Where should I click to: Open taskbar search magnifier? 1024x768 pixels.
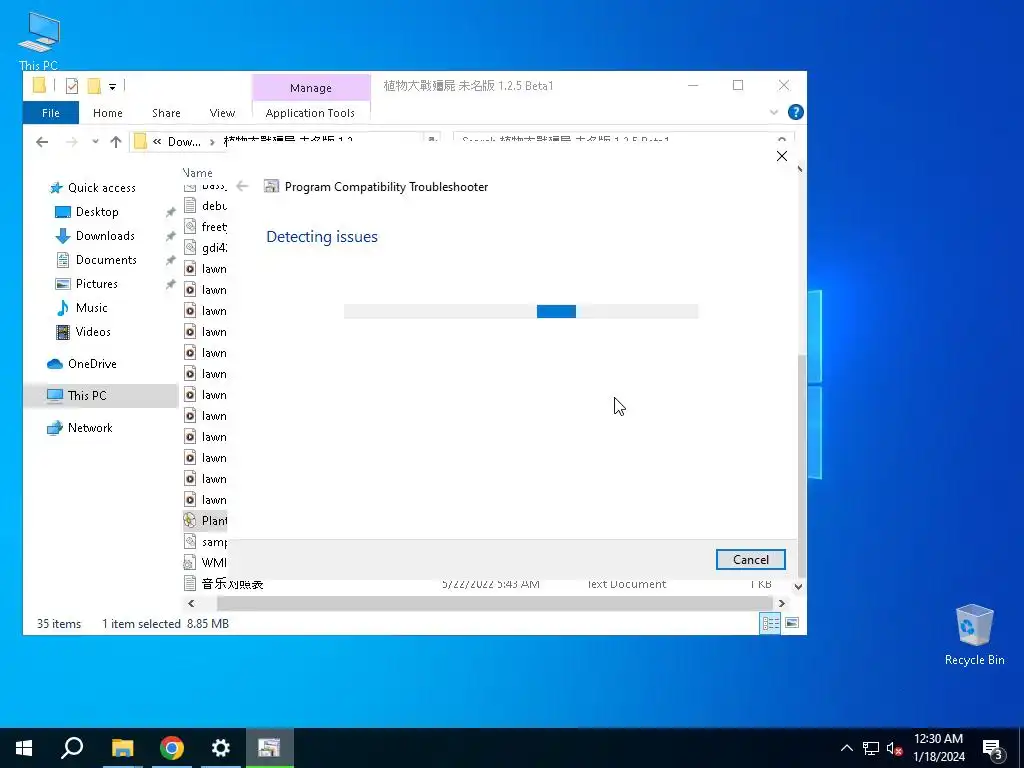[x=72, y=748]
